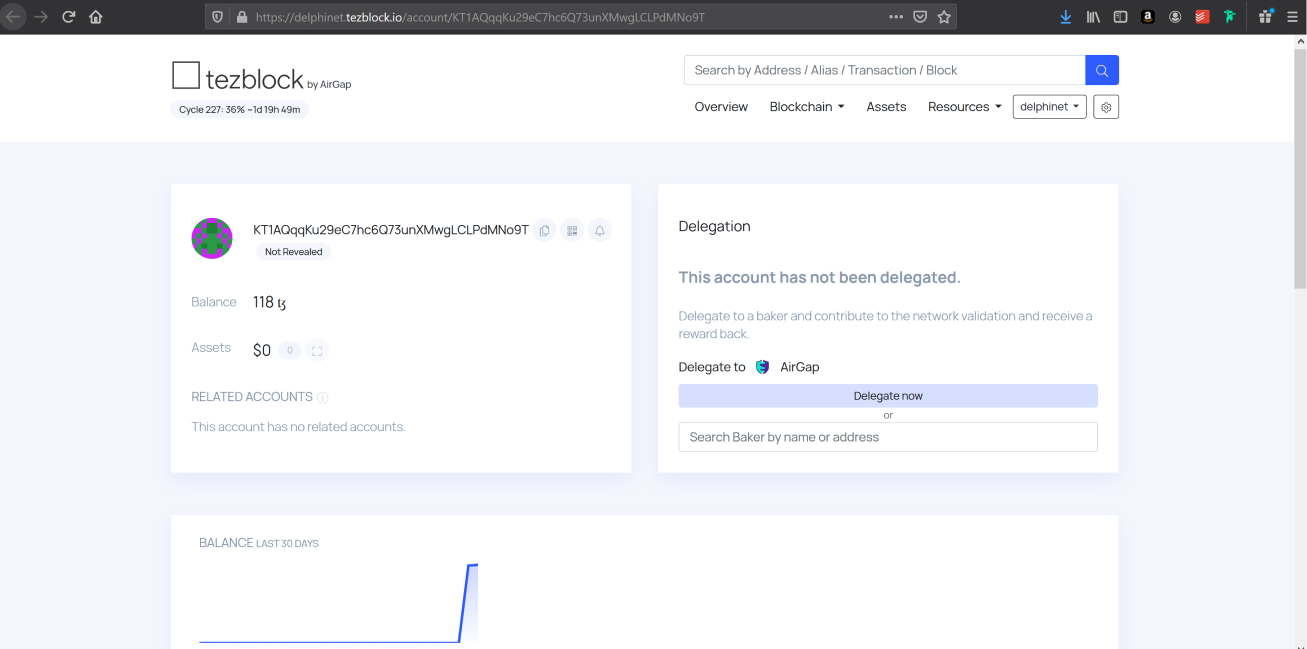Click the blue search magnifier button
Viewport: 1307px width, 649px height.
coord(1102,70)
